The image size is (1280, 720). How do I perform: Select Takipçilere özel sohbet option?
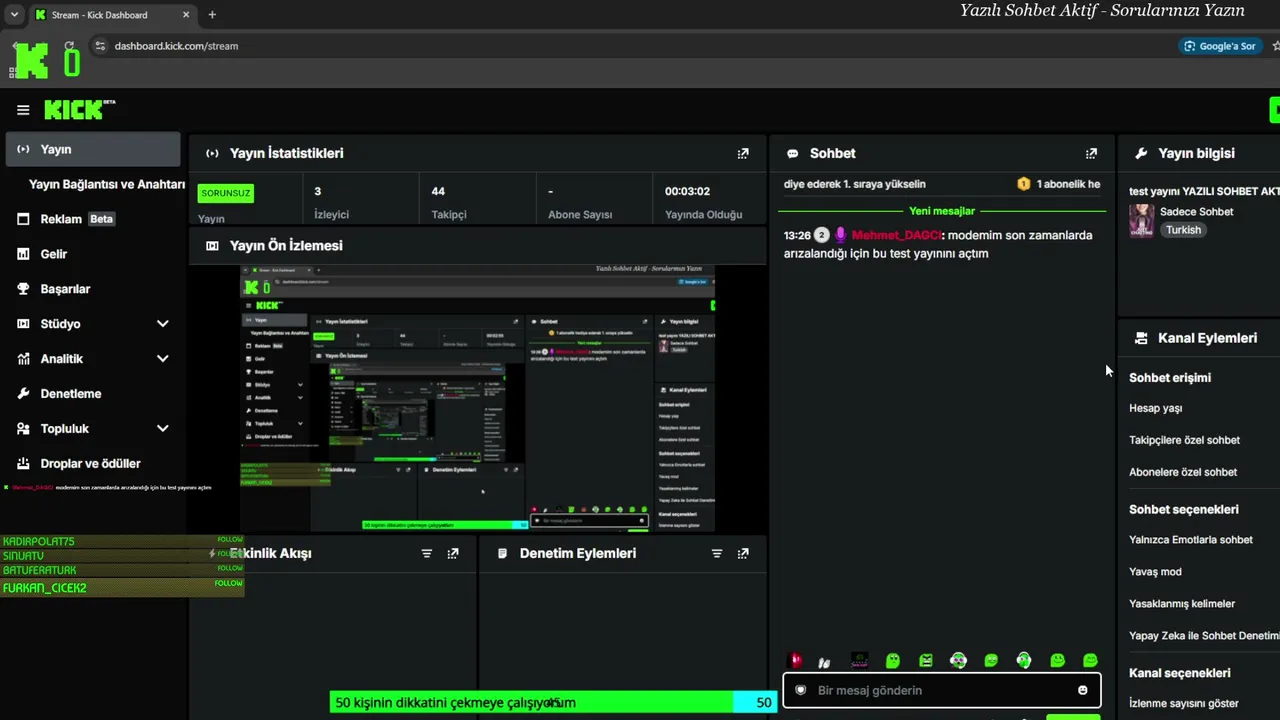tap(1184, 440)
